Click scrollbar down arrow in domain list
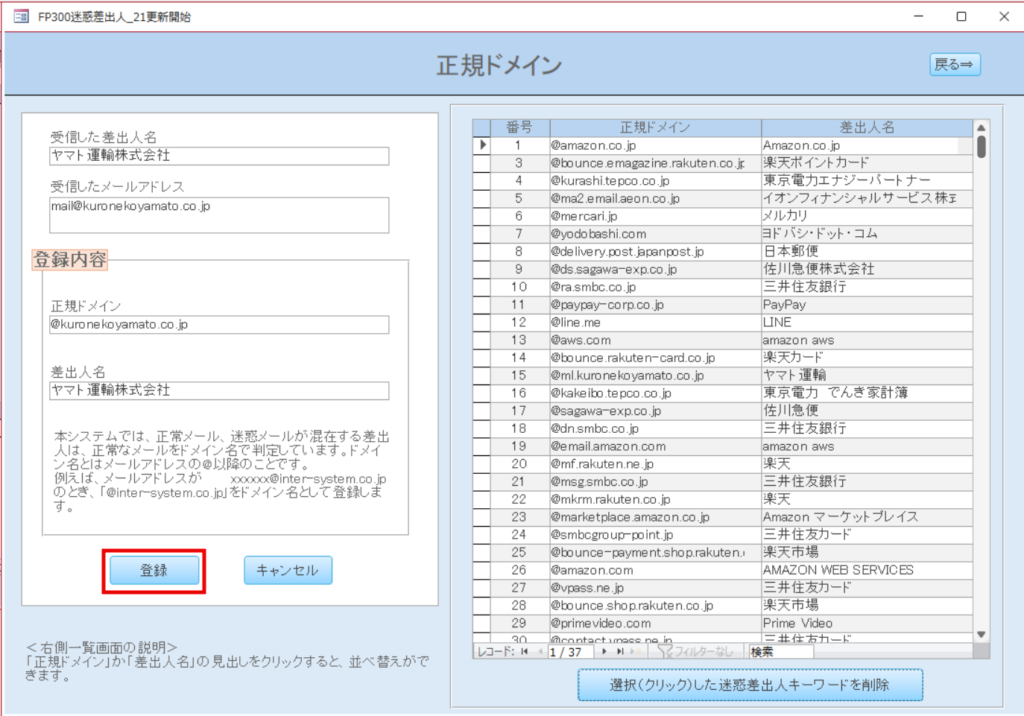Viewport: 1024px width, 716px height. click(981, 634)
